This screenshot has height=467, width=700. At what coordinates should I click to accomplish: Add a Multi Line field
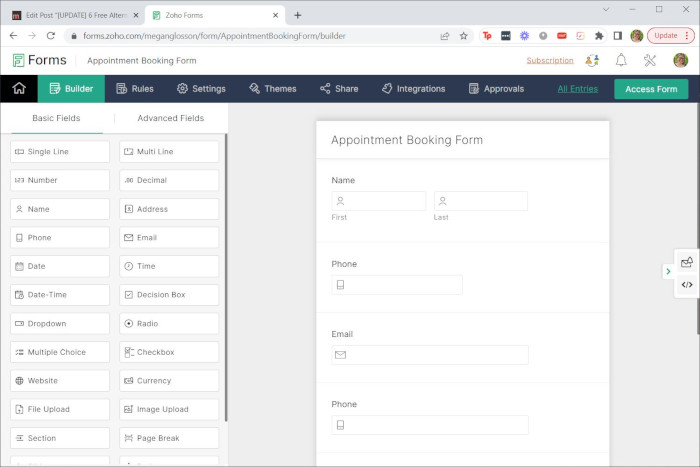169,152
